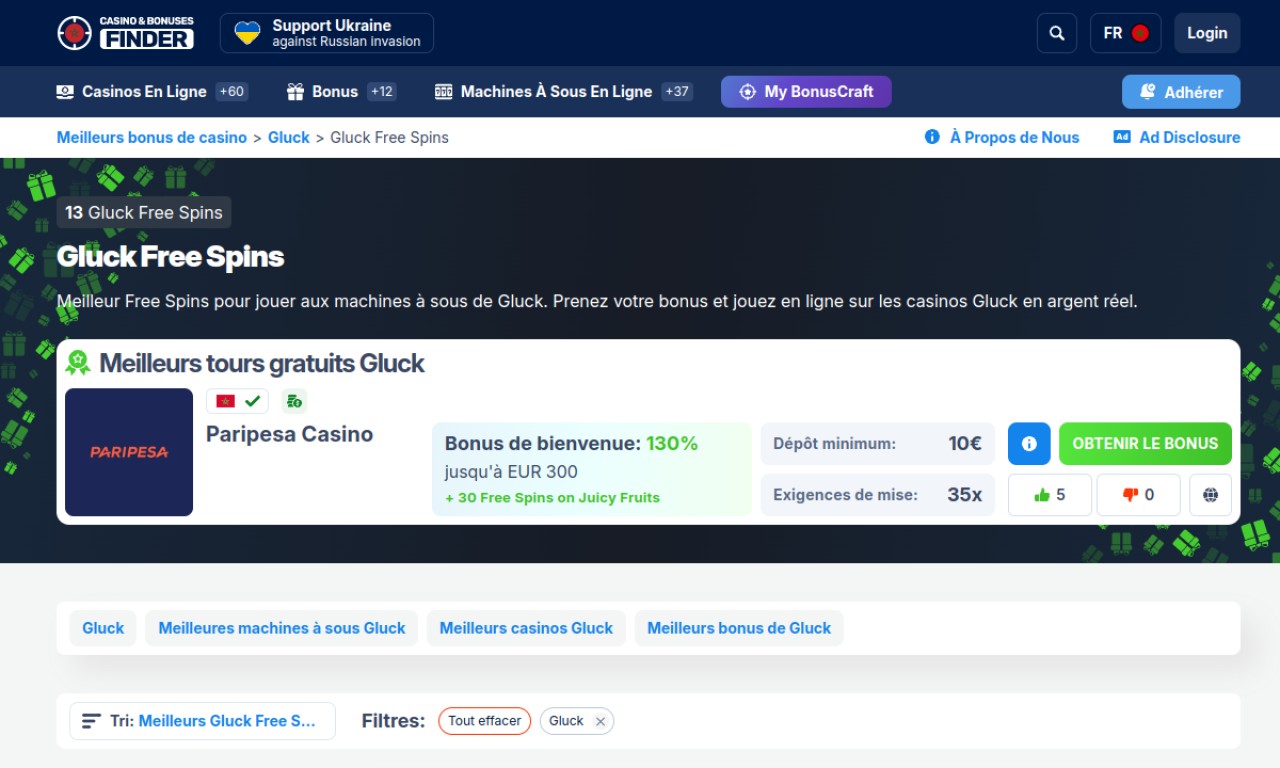Screen dimensions: 1280x768
Task: Open Meilleurs bonus de Gluck link
Action: click(739, 628)
